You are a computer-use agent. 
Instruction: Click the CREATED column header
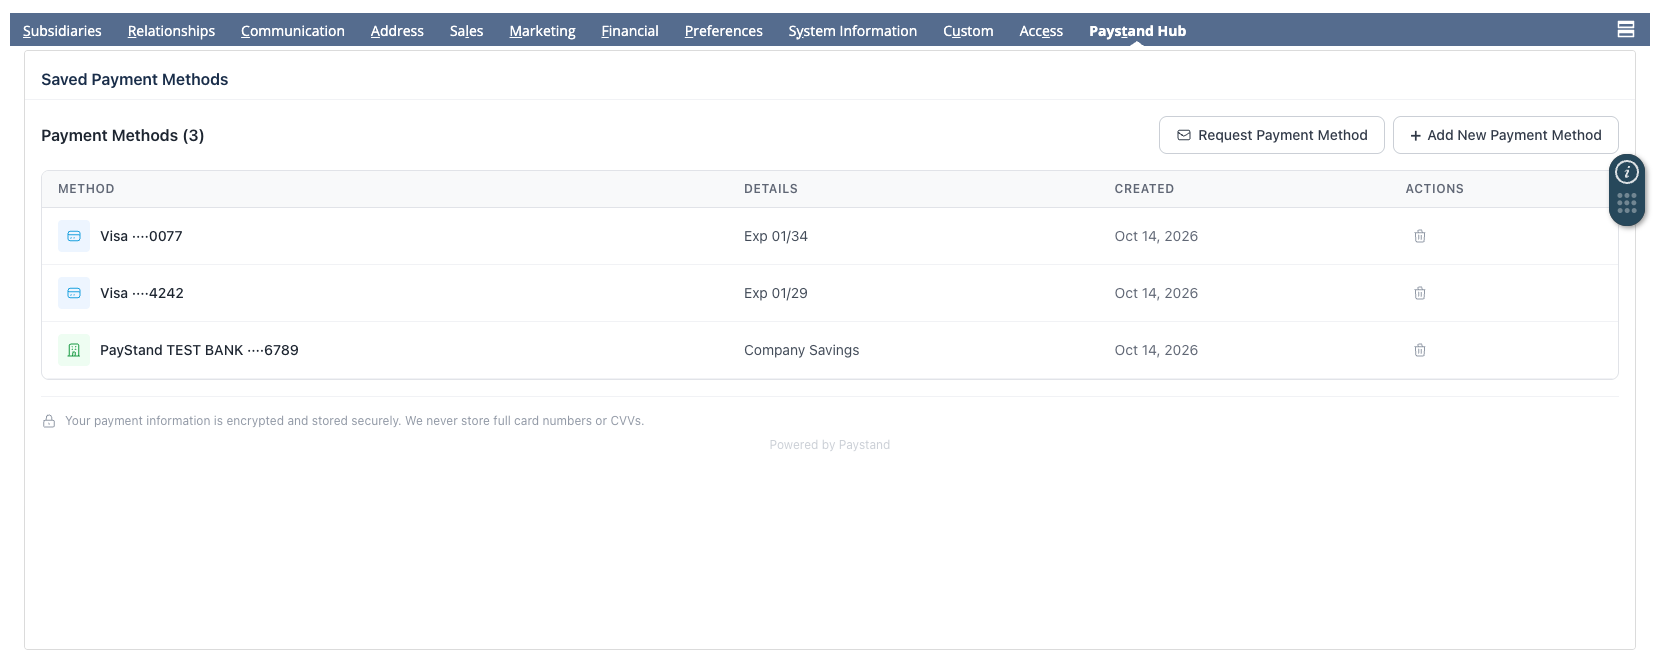coord(1144,189)
